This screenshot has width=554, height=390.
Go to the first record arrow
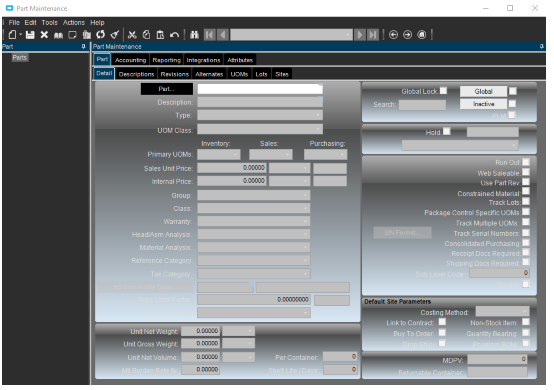coord(210,35)
